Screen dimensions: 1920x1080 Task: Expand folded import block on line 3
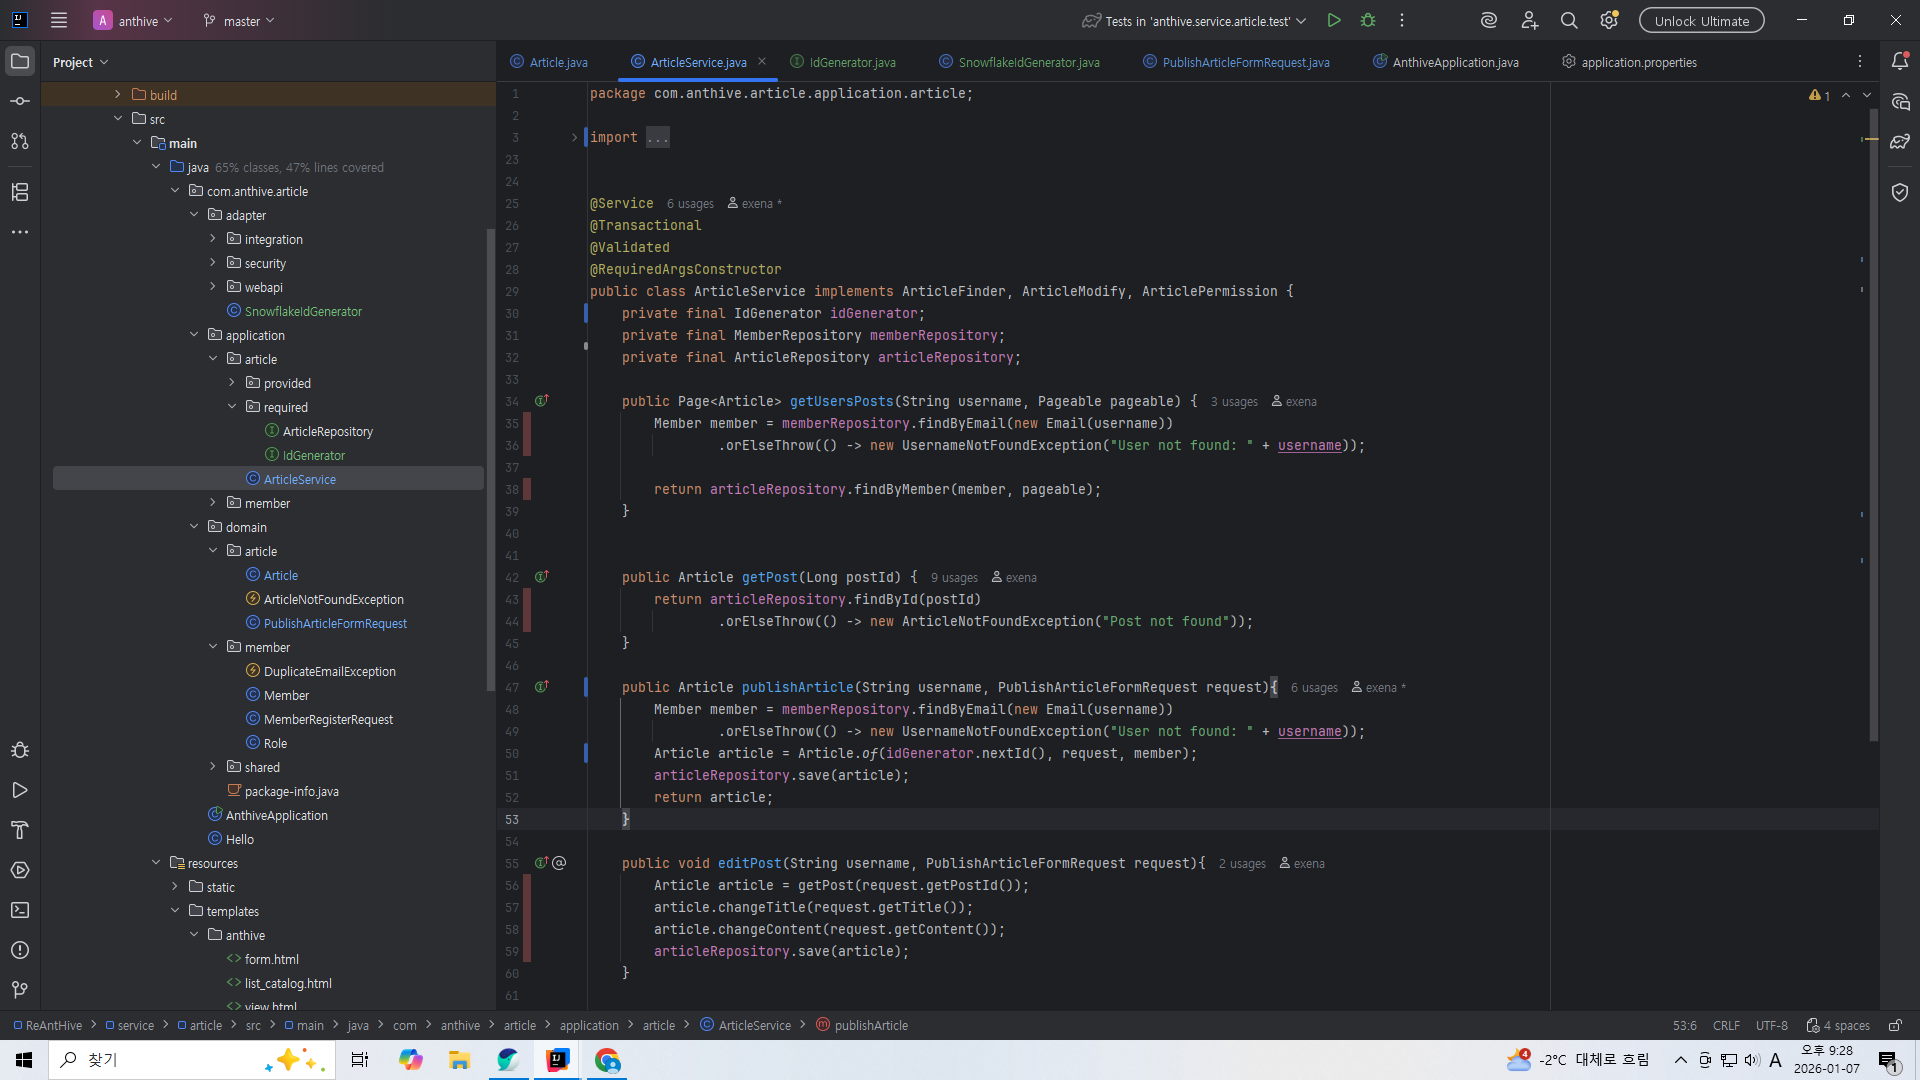(x=575, y=137)
